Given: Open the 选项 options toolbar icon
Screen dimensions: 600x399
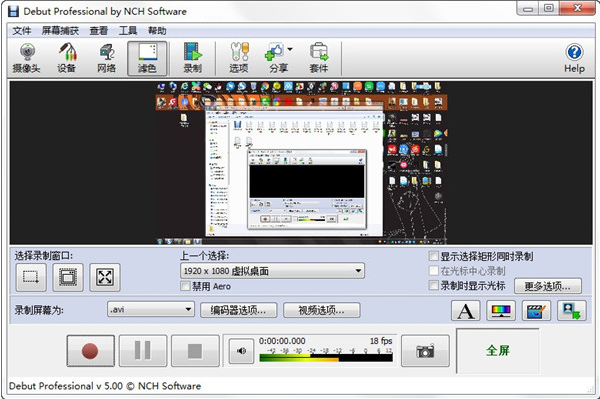Looking at the screenshot, I should coord(239,58).
